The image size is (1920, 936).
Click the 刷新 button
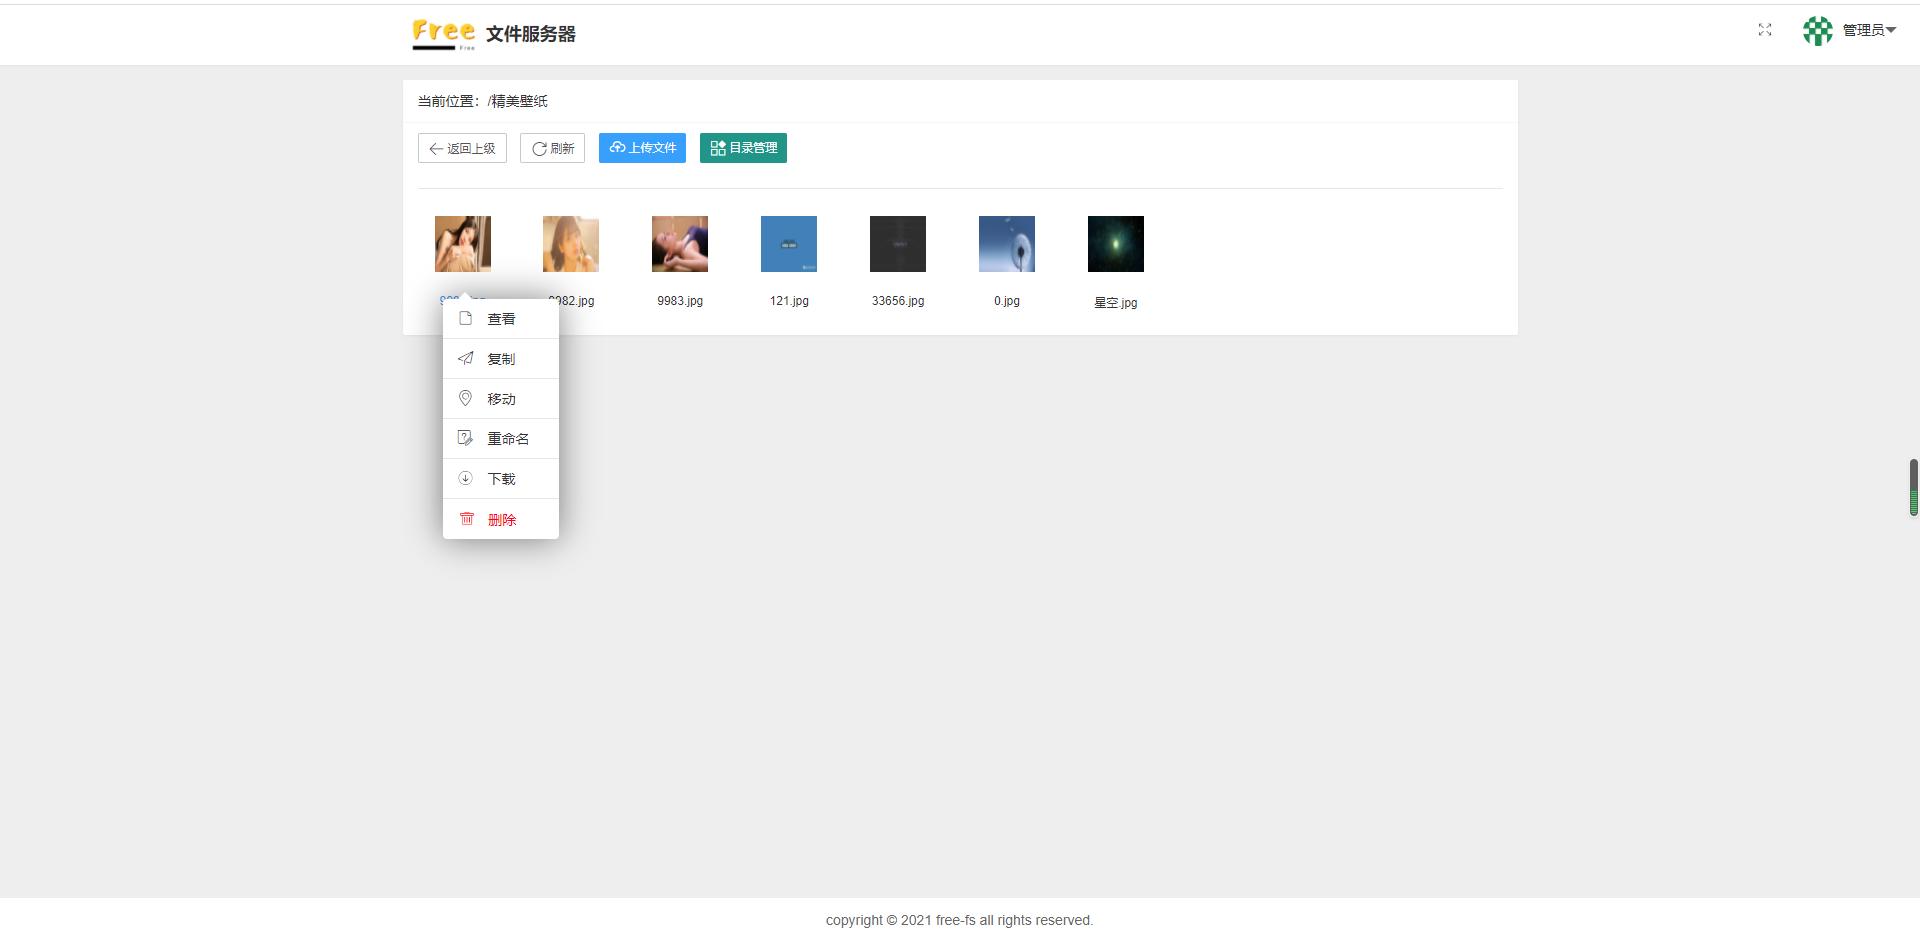pos(552,148)
